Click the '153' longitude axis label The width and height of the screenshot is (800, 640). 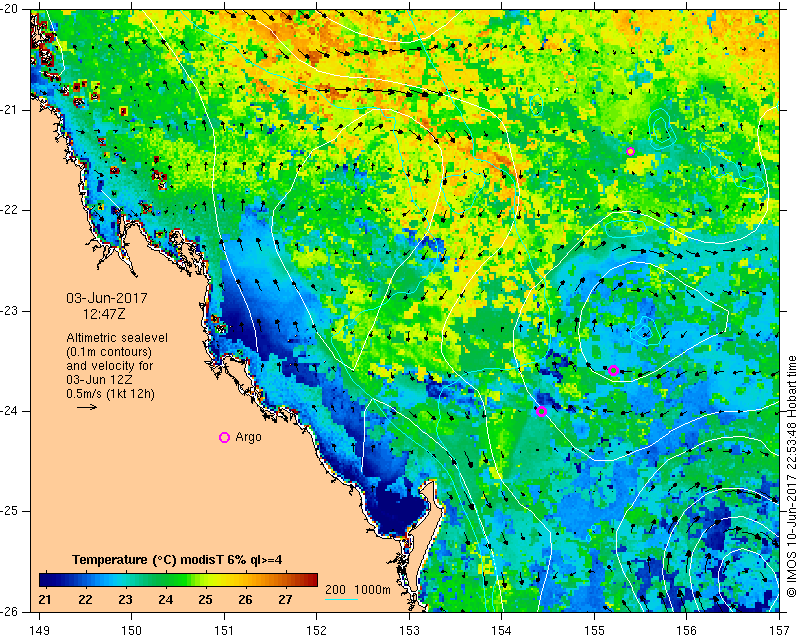409,631
